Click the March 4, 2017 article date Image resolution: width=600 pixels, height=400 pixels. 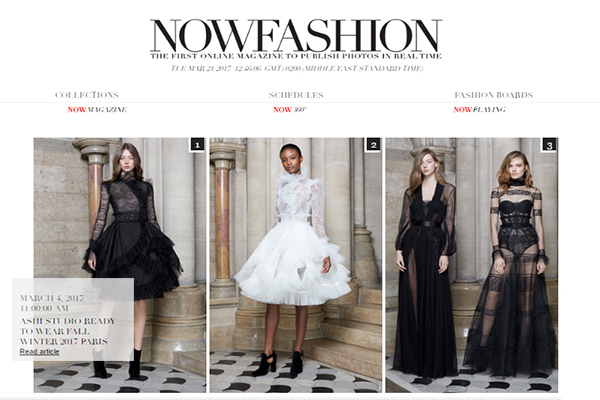click(x=52, y=298)
